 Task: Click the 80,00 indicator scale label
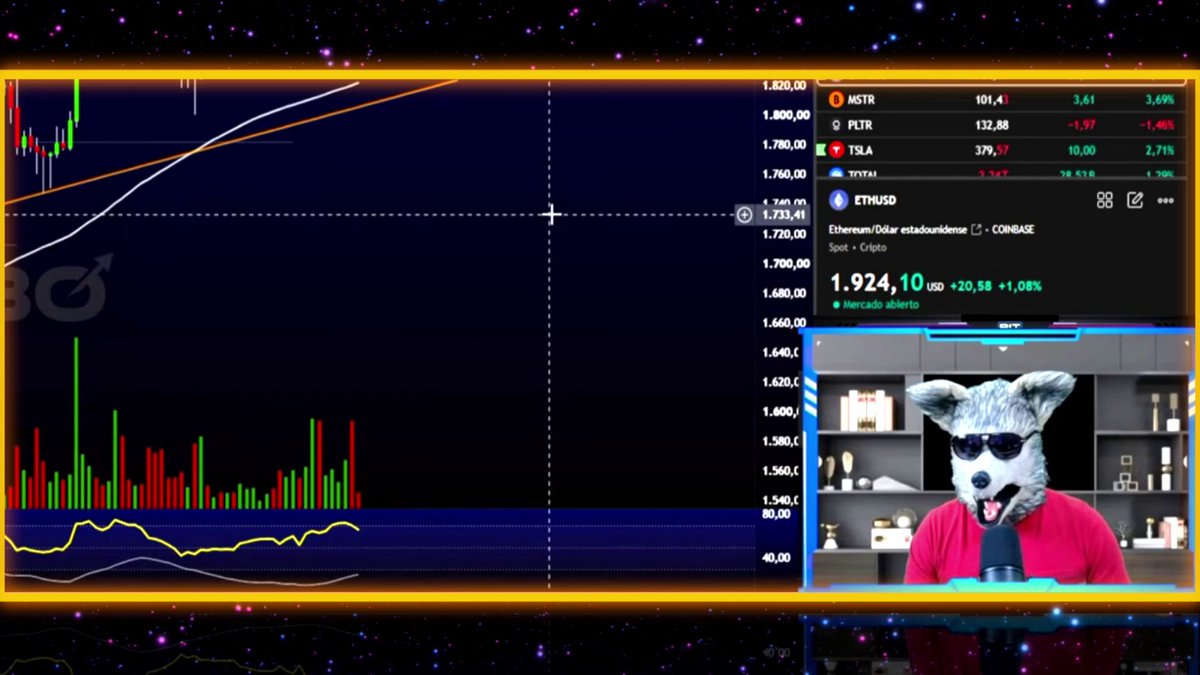[x=776, y=514]
